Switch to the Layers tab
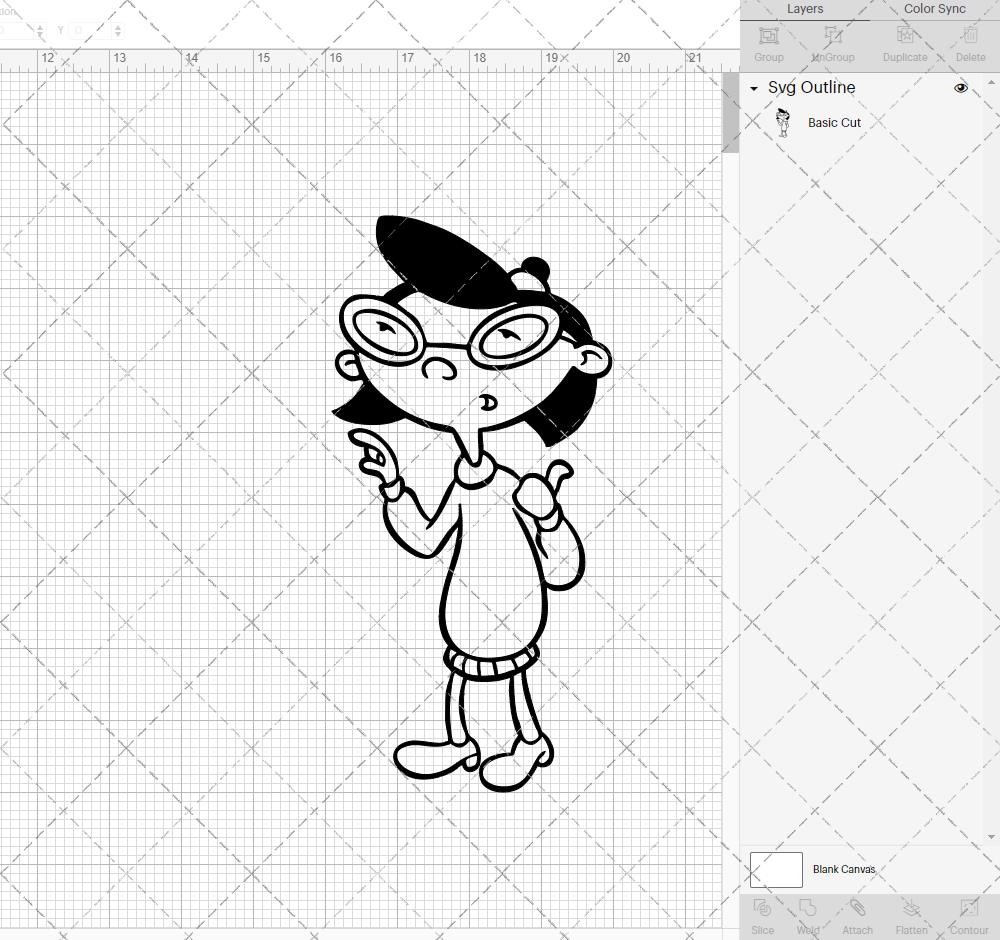The width and height of the screenshot is (1000, 940). pyautogui.click(x=805, y=9)
